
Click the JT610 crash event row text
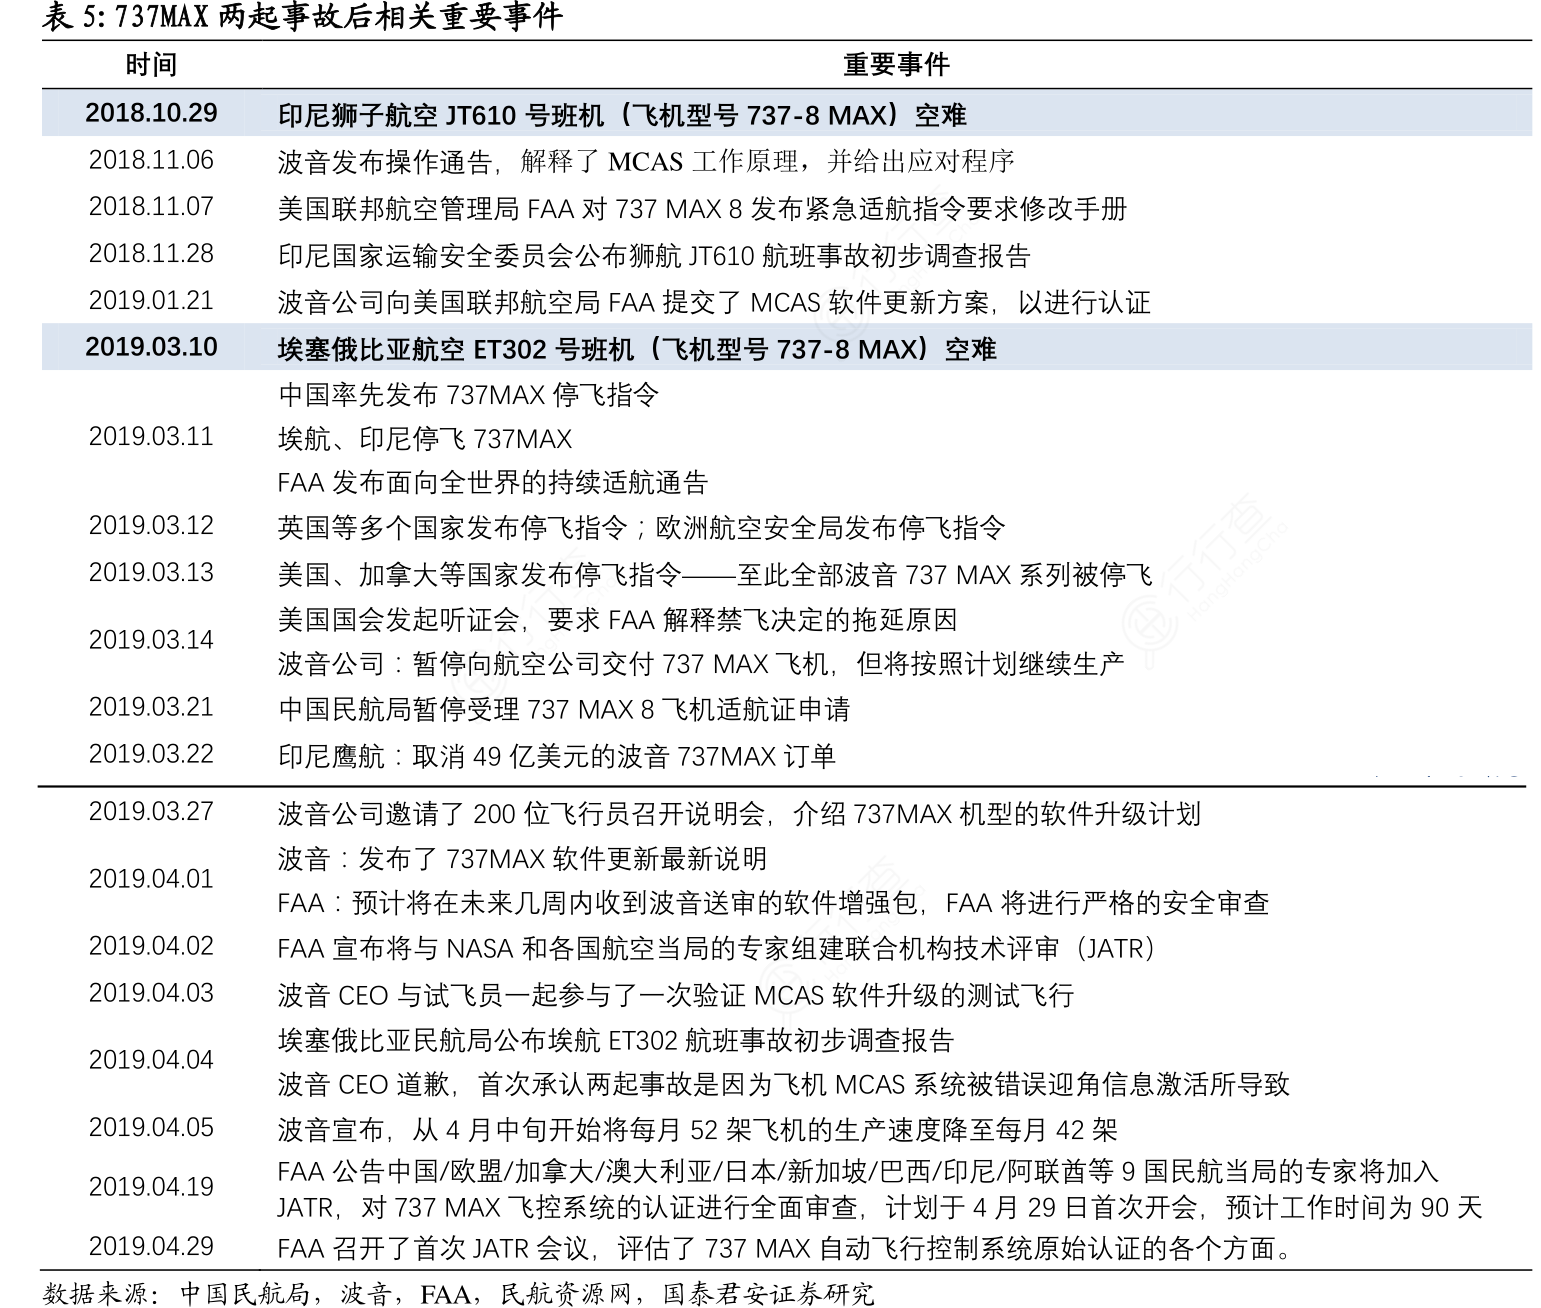click(621, 116)
